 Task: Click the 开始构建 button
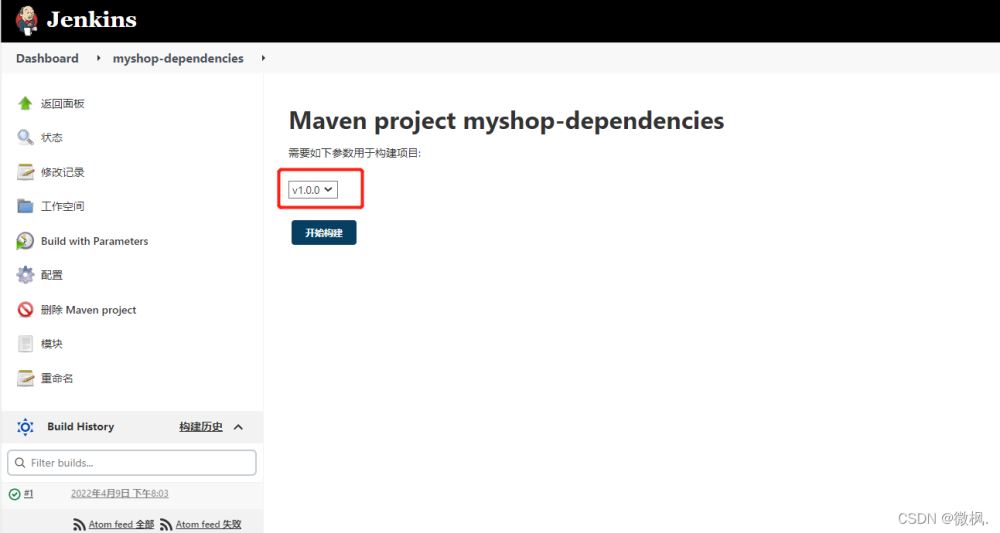[x=324, y=233]
